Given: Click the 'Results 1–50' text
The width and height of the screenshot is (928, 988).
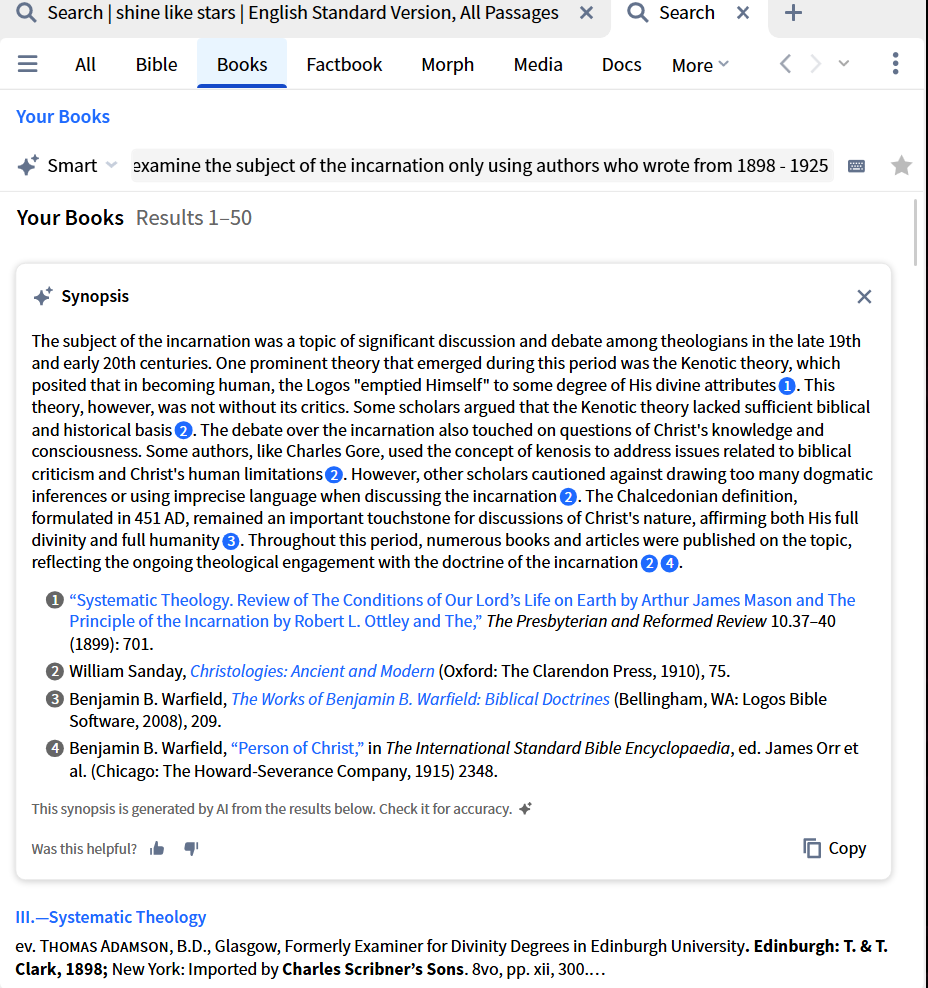Looking at the screenshot, I should coord(194,217).
